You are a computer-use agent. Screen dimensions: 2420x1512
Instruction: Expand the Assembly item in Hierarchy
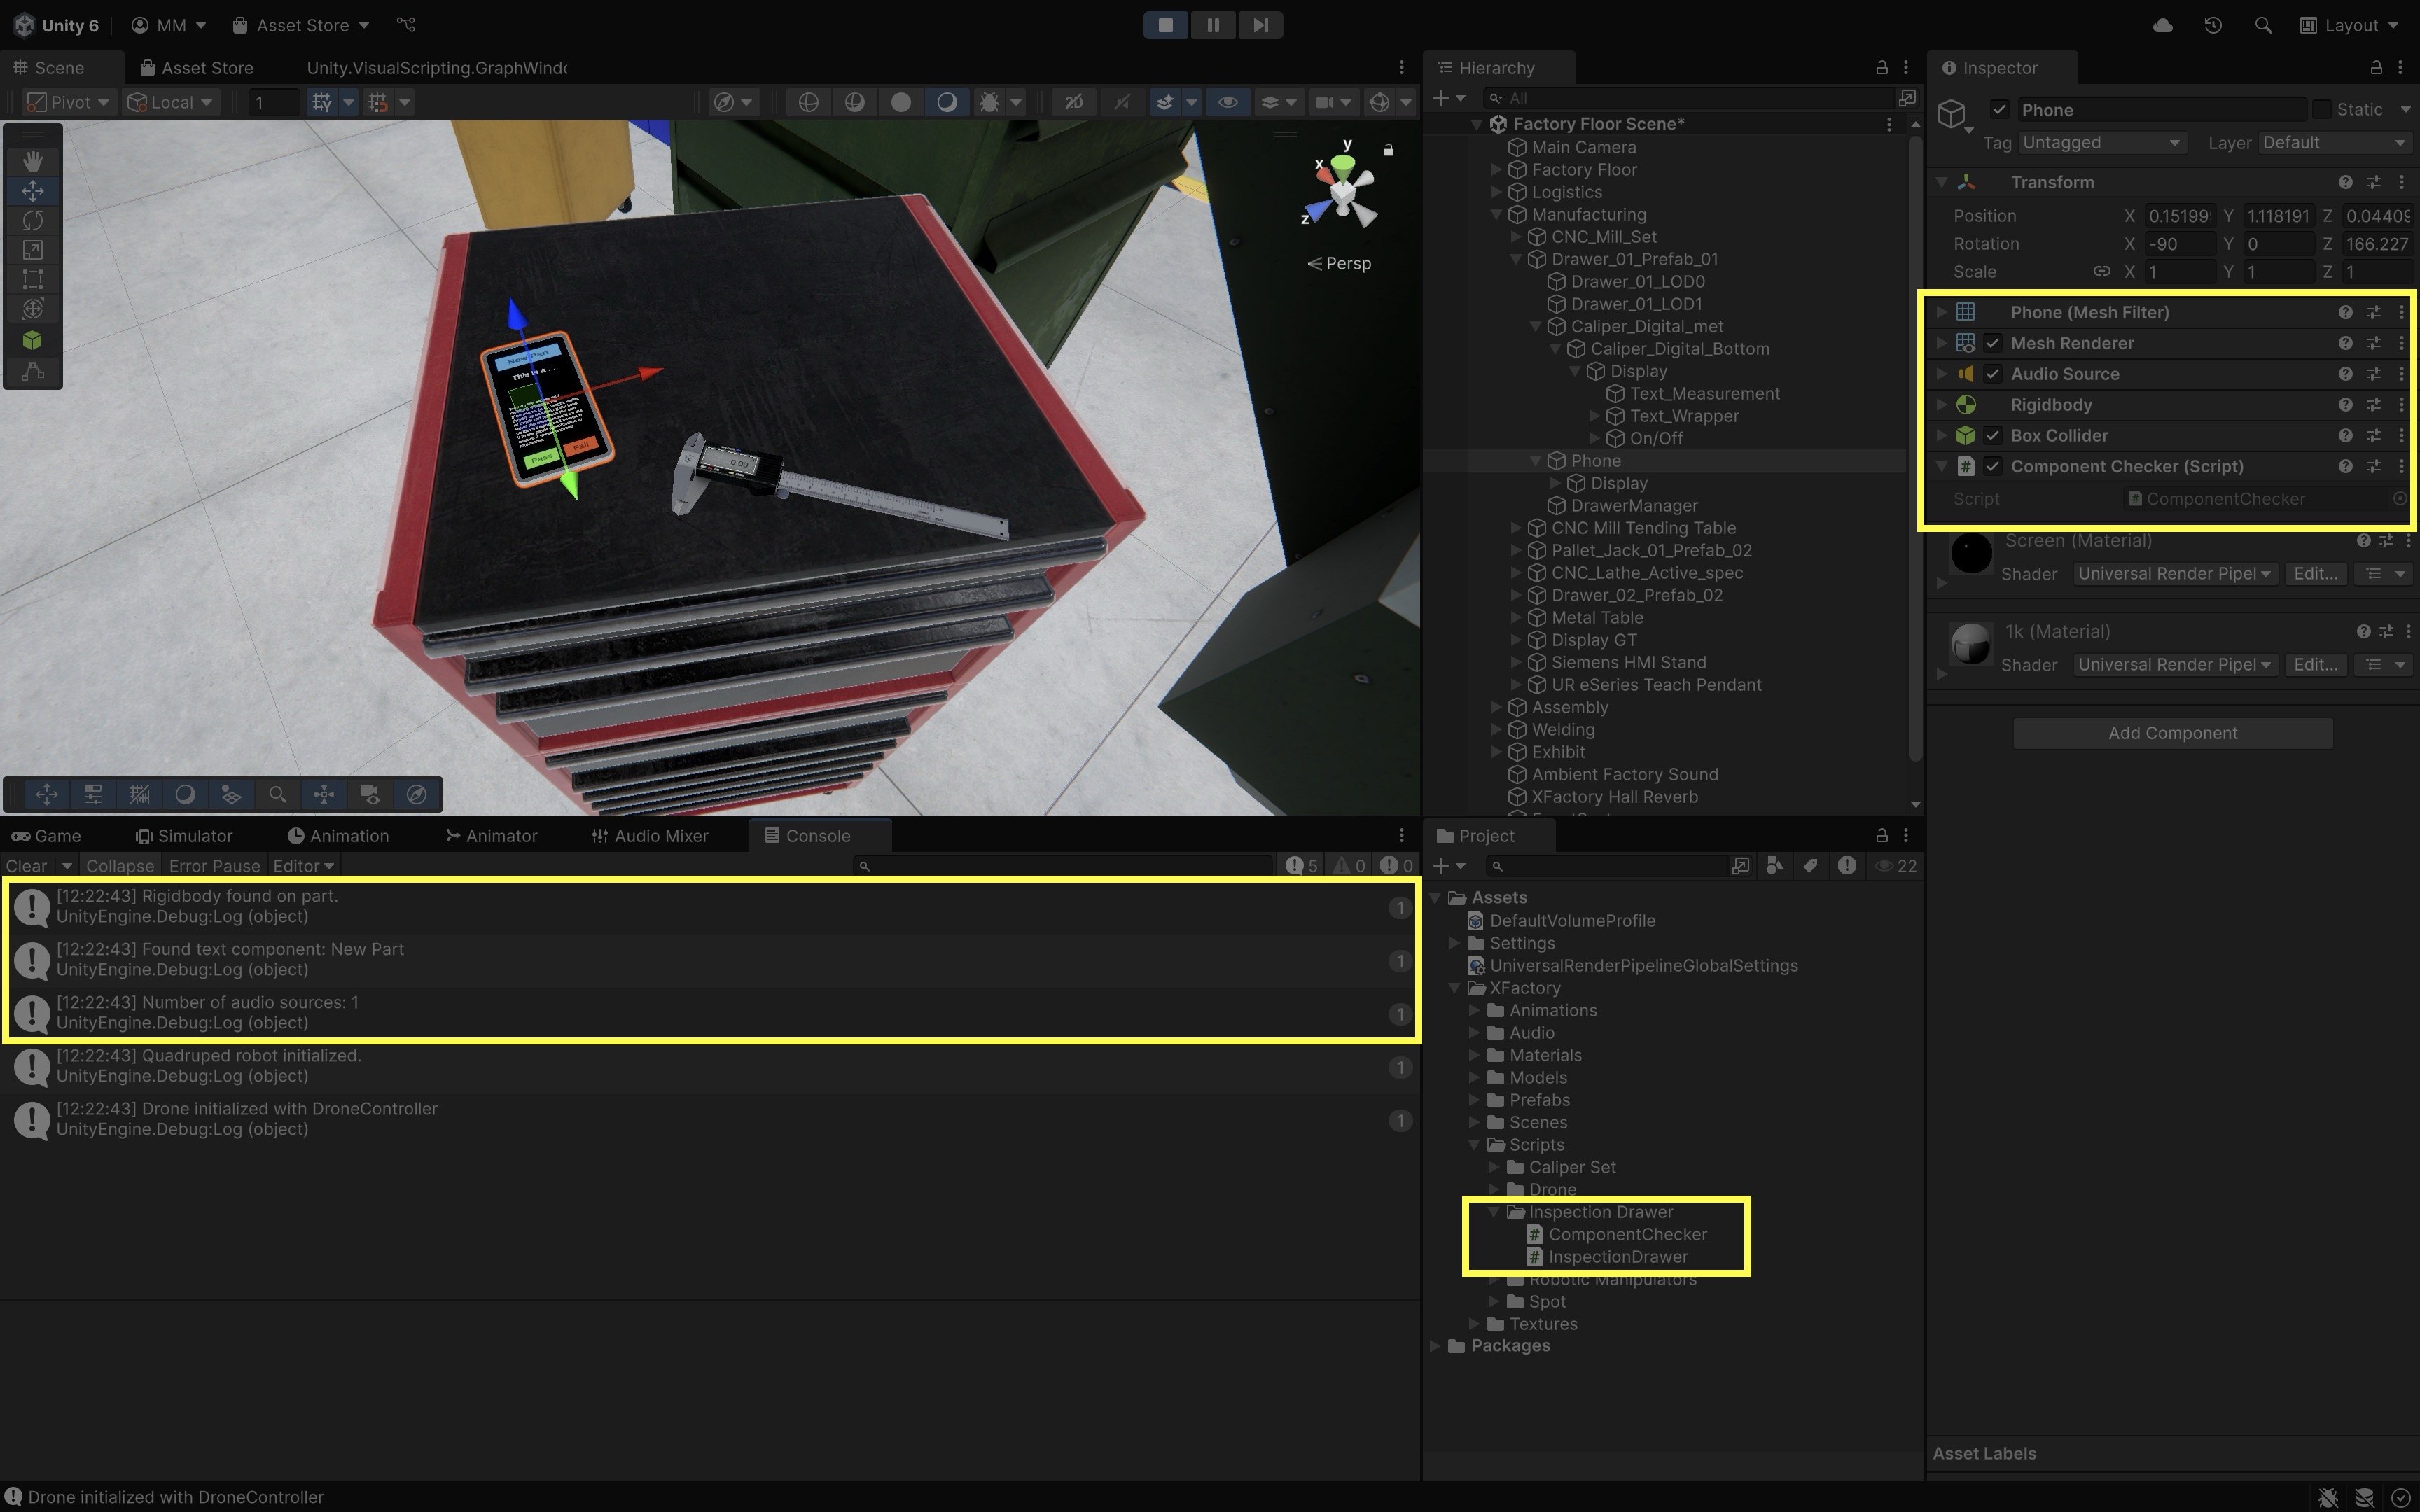coord(1497,707)
